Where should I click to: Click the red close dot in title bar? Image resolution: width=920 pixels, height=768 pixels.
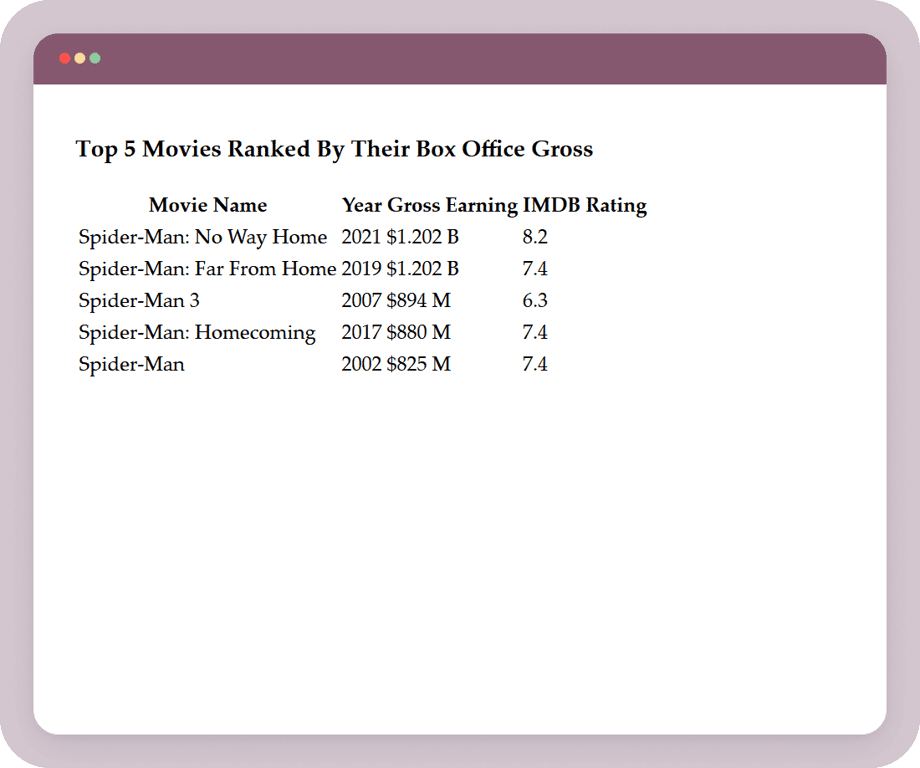point(65,58)
